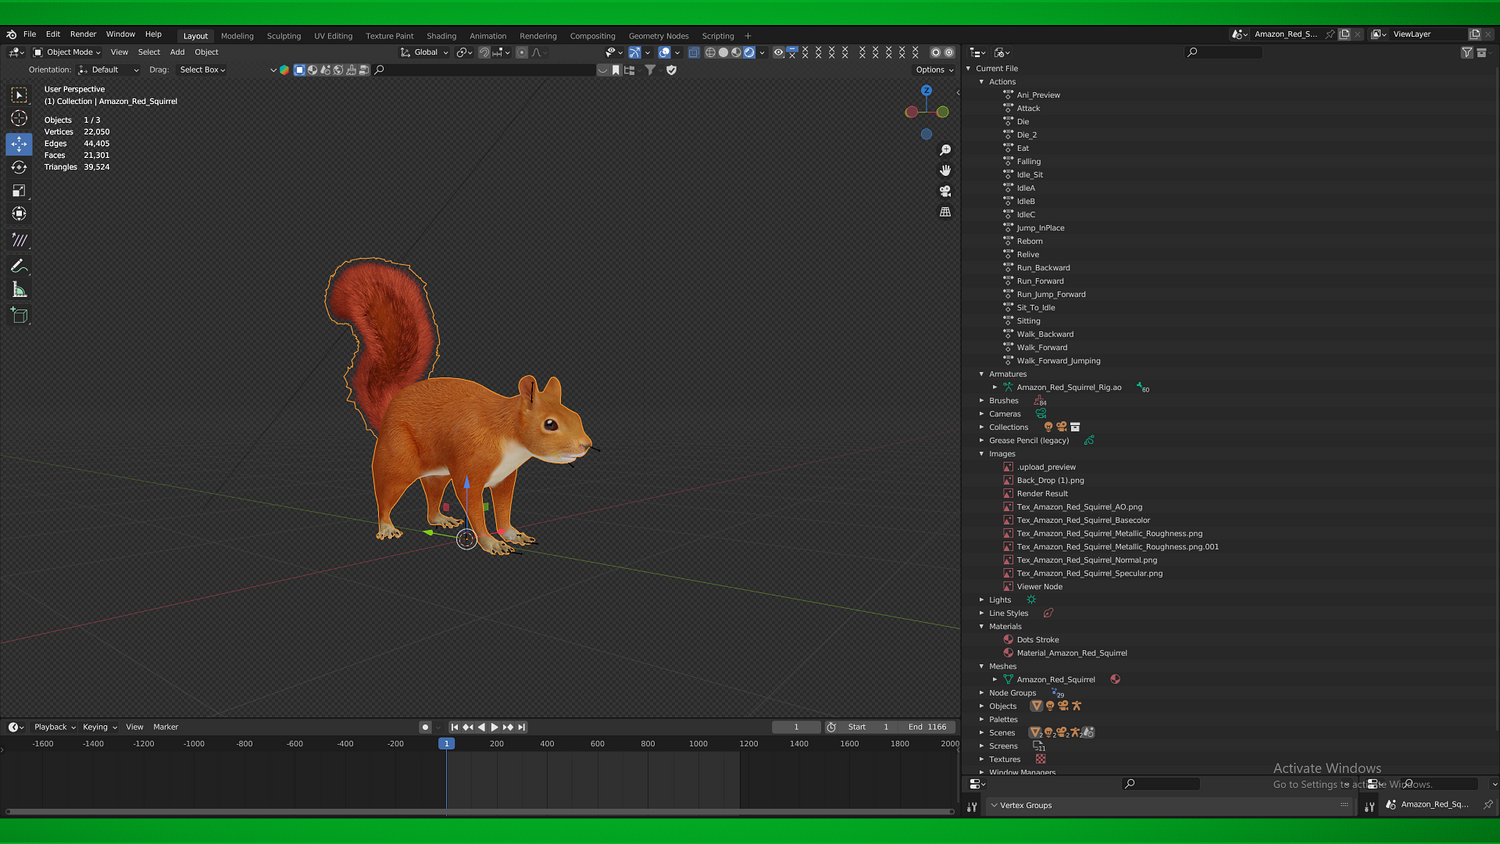Toggle viewport gizmos
This screenshot has width=1500, height=844.
click(634, 52)
